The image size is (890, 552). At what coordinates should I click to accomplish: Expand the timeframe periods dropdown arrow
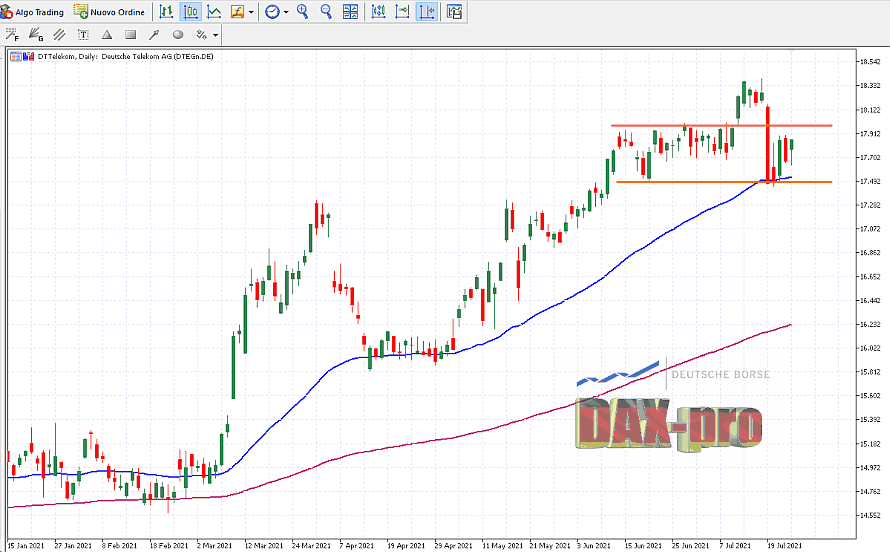[x=286, y=12]
